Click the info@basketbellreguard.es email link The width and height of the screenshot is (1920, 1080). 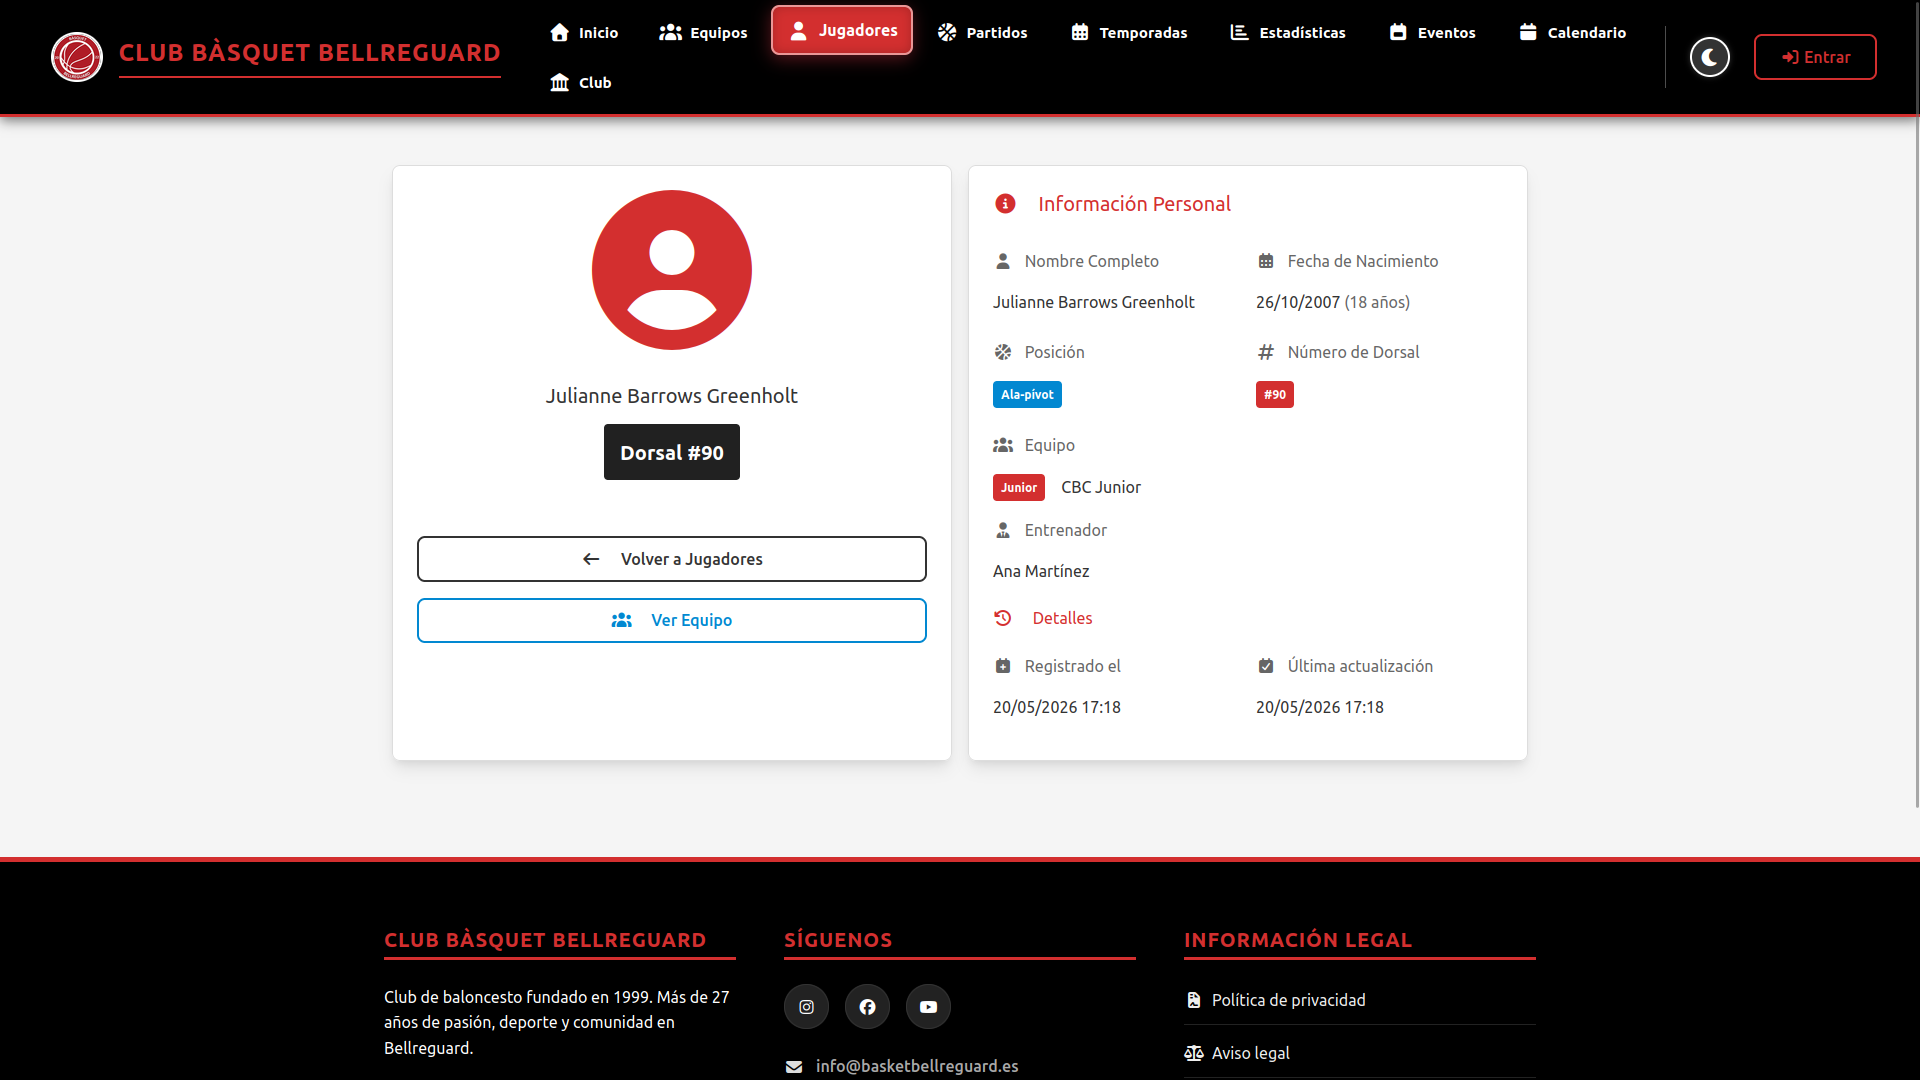coord(917,1066)
